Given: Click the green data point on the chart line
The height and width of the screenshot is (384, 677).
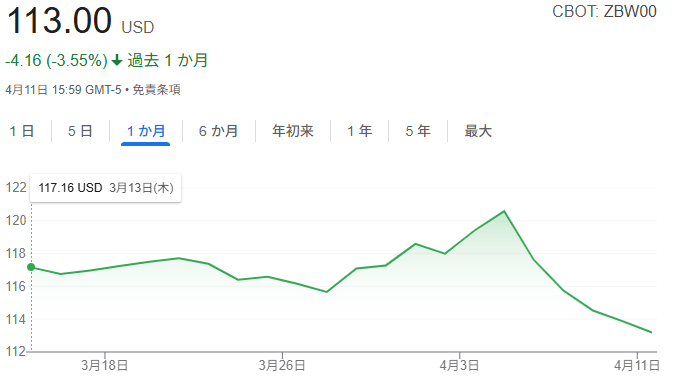Looking at the screenshot, I should click(31, 267).
